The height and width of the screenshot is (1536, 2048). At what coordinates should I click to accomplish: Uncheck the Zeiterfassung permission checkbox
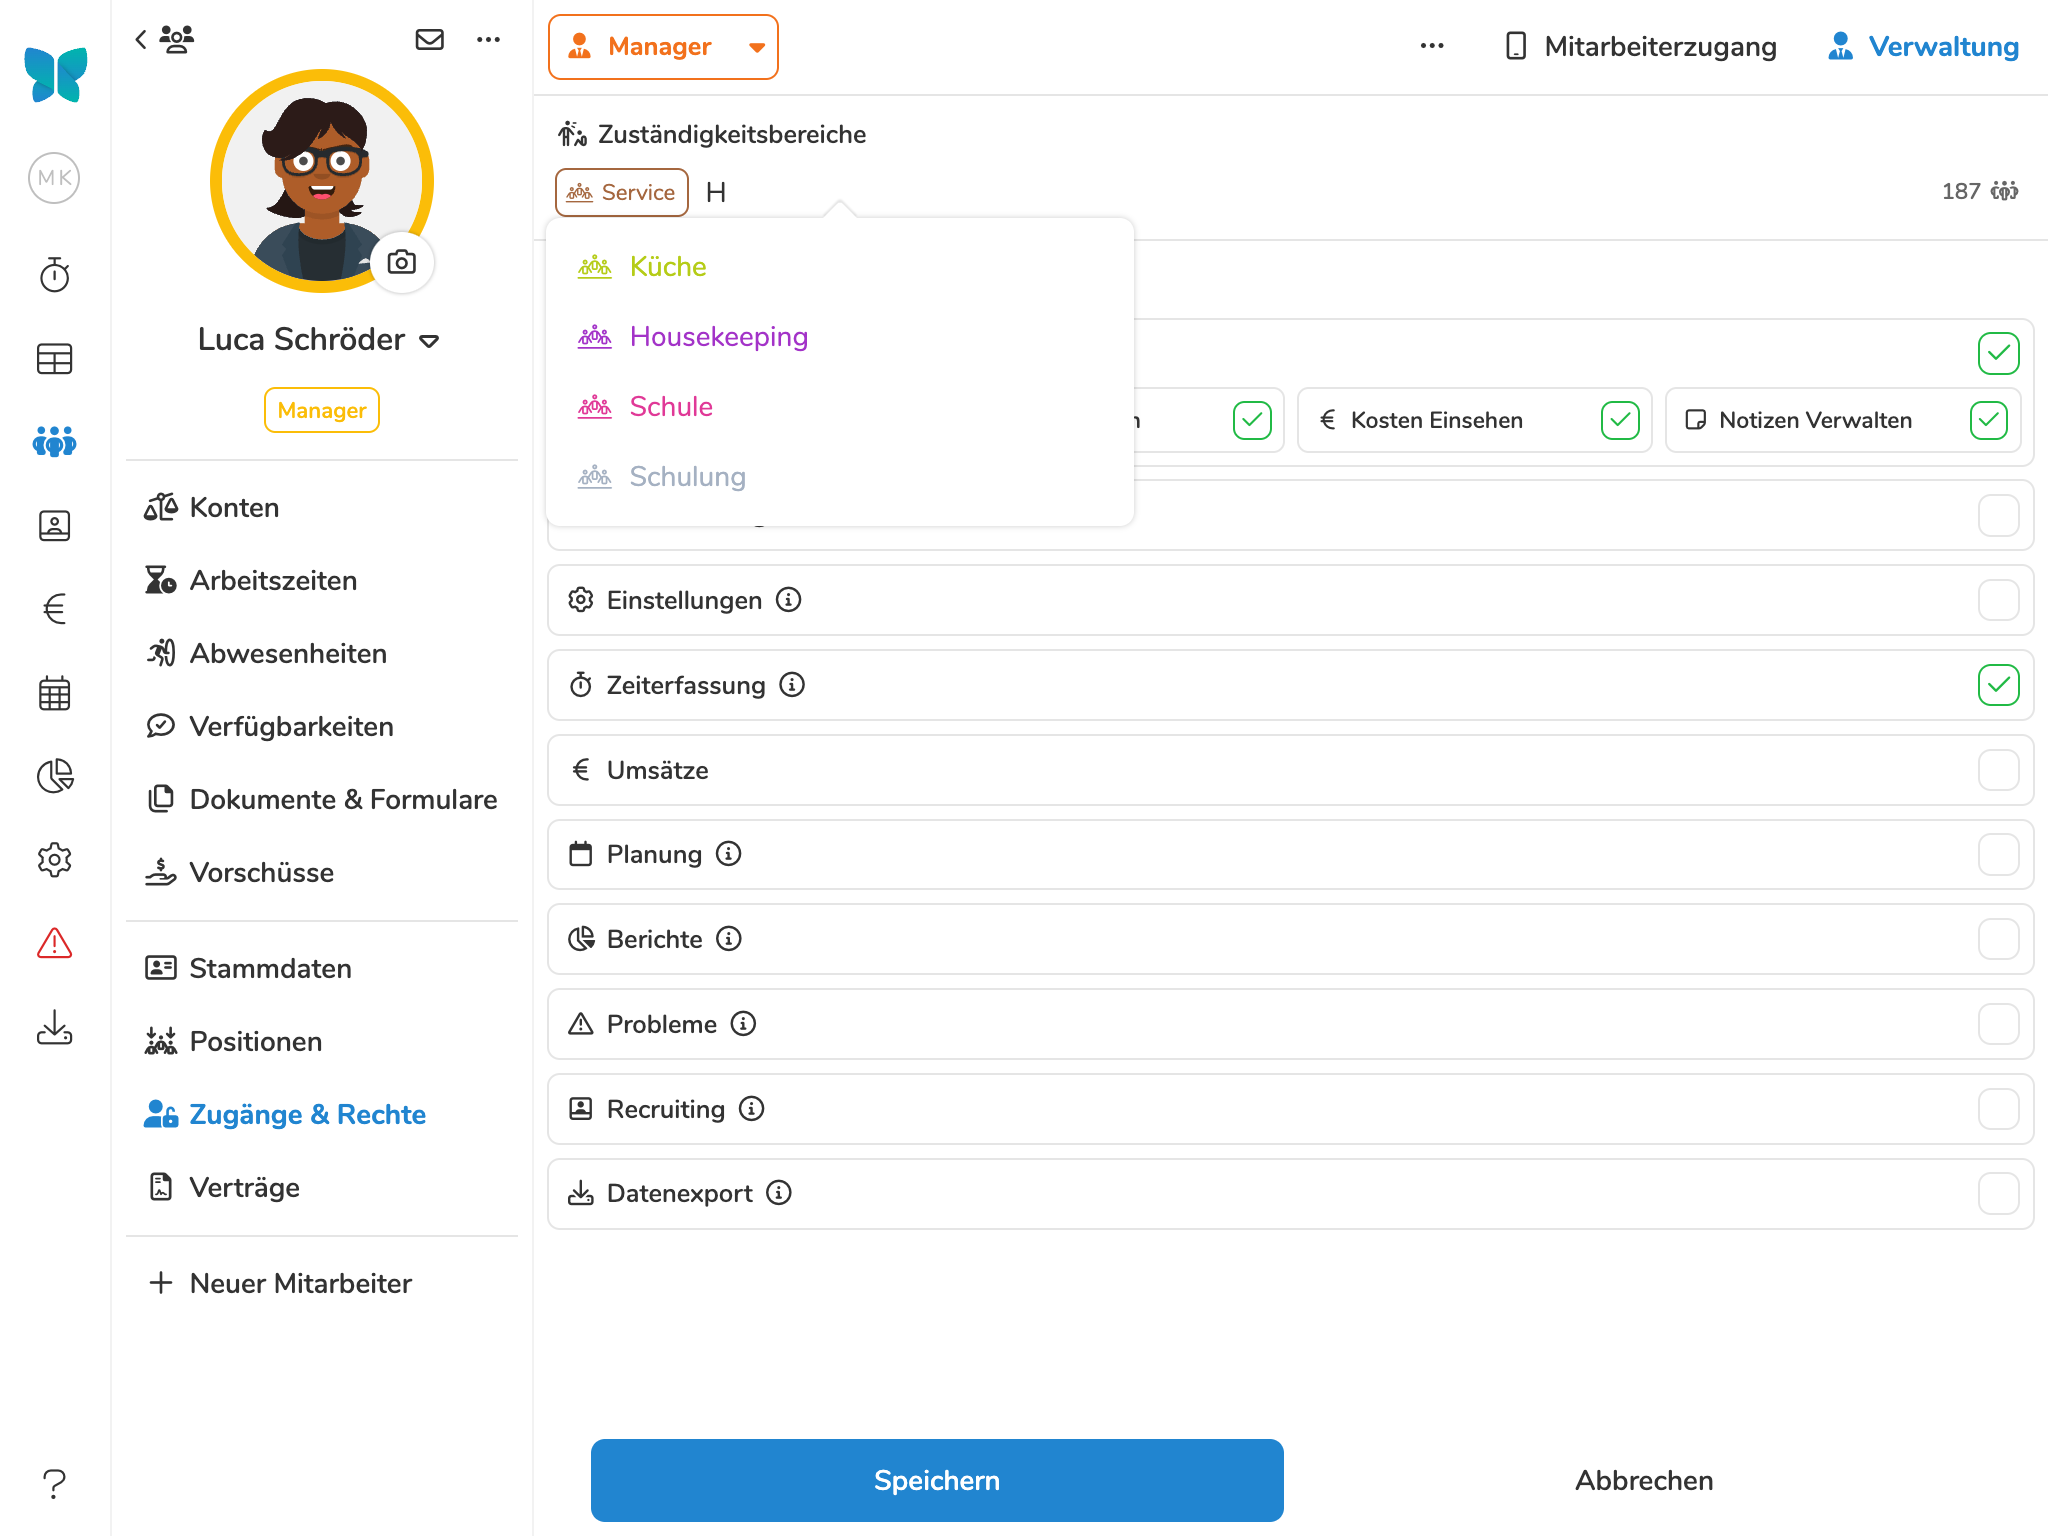[1998, 685]
